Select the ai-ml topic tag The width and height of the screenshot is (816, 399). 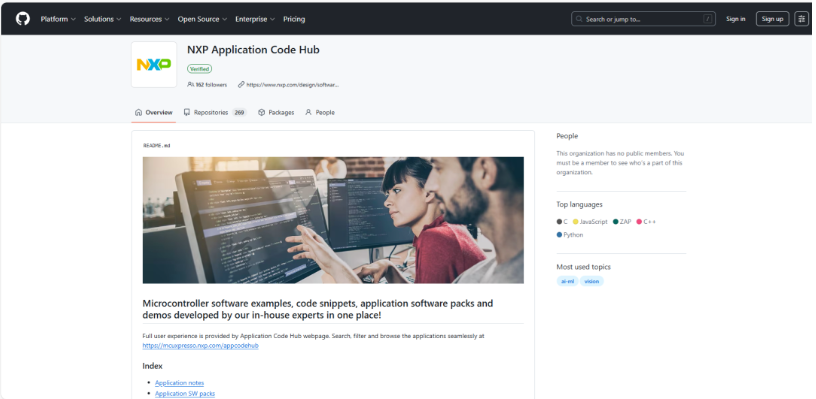click(x=567, y=281)
